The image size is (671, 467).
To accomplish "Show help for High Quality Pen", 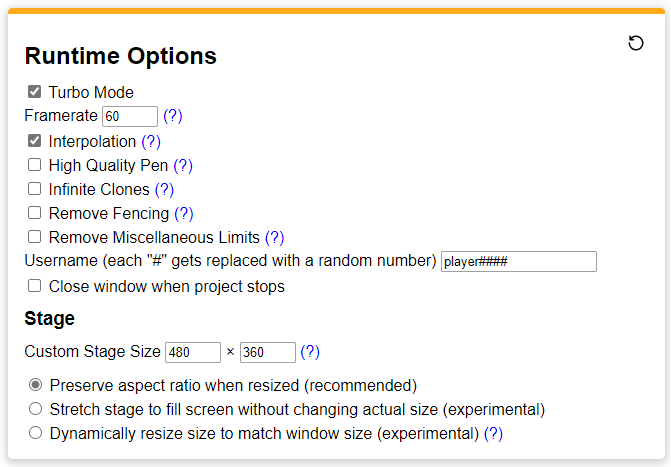I will click(183, 165).
